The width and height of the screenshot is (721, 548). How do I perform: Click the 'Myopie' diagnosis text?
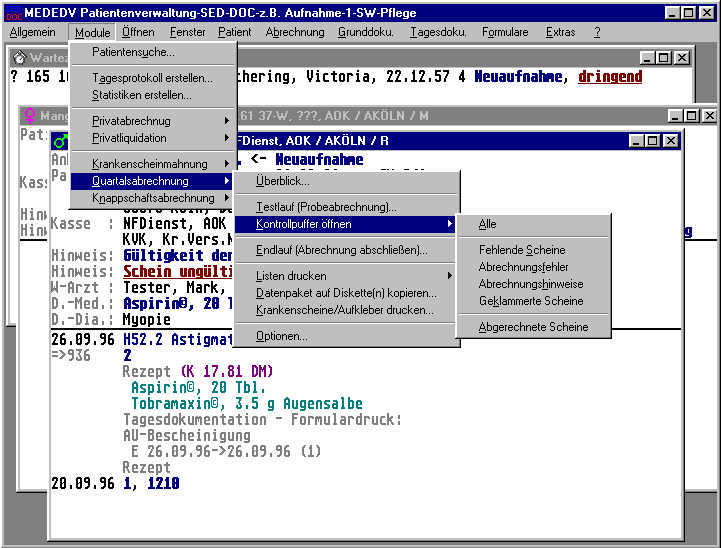coord(147,320)
